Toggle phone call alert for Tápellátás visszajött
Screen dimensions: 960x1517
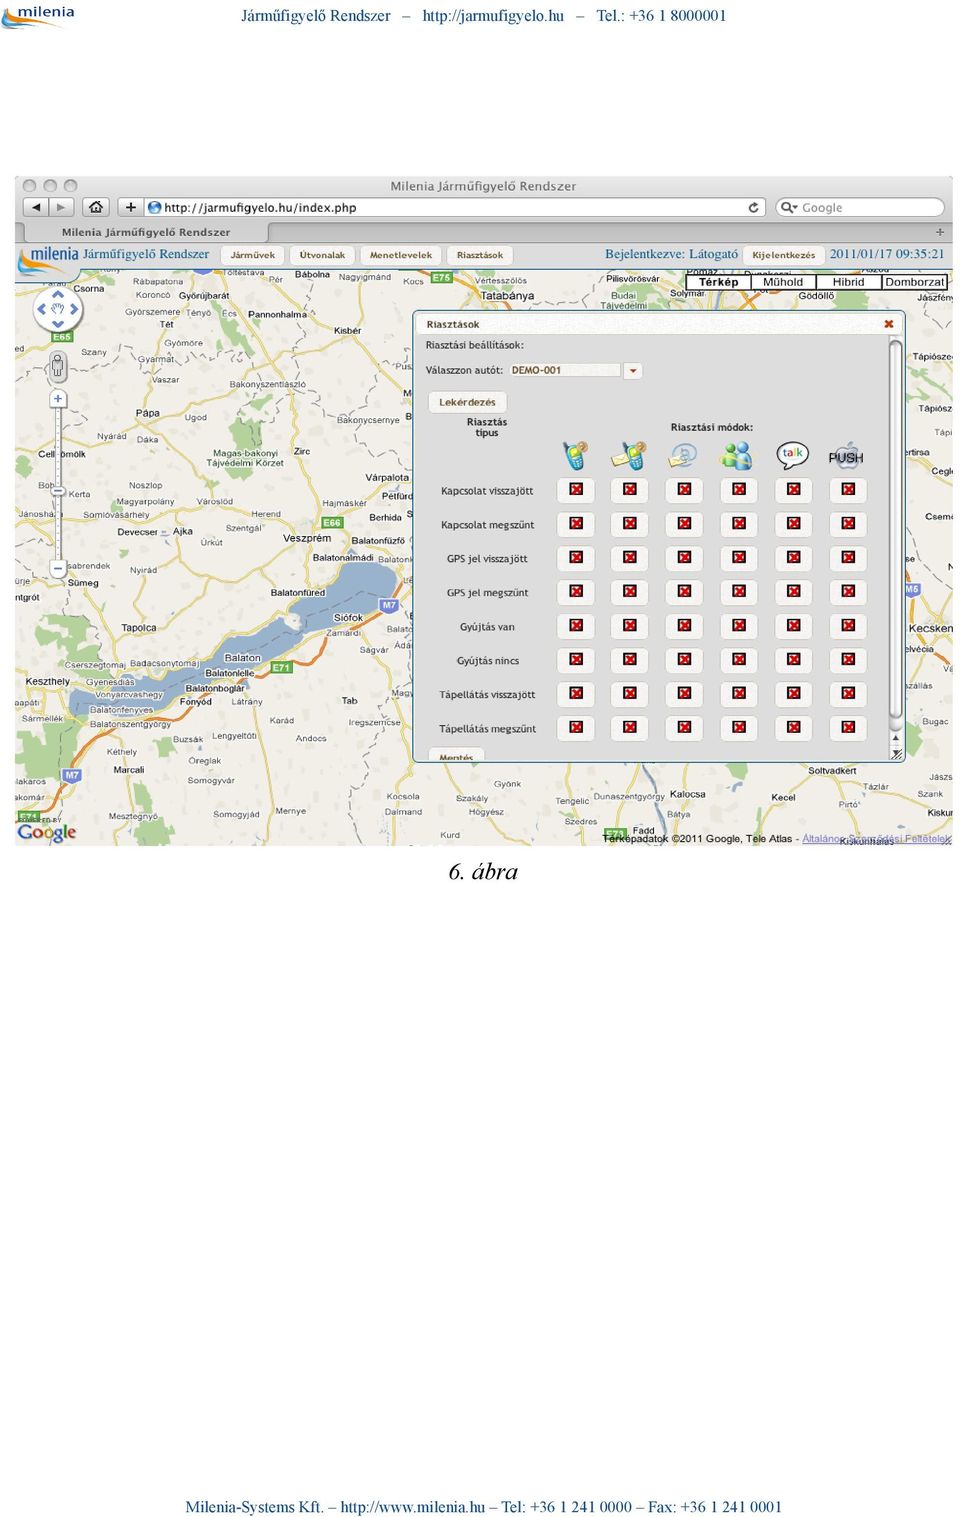(x=576, y=694)
